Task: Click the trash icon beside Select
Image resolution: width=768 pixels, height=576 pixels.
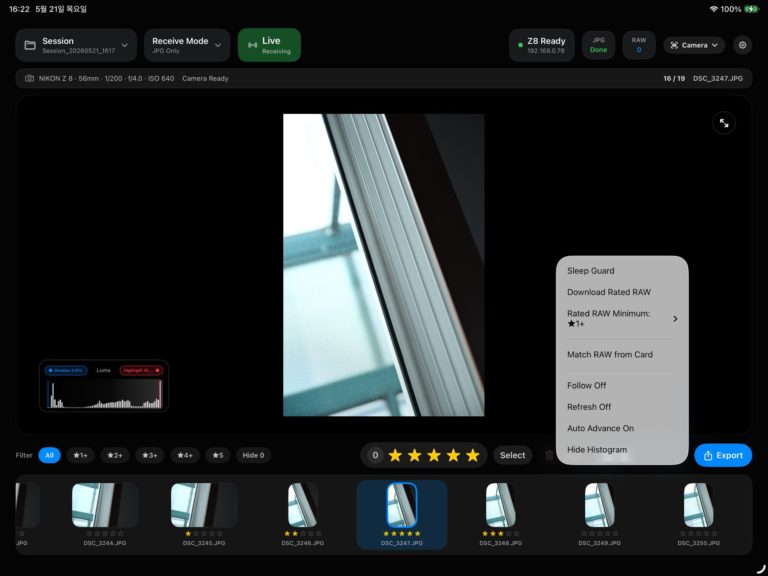Action: pos(549,455)
